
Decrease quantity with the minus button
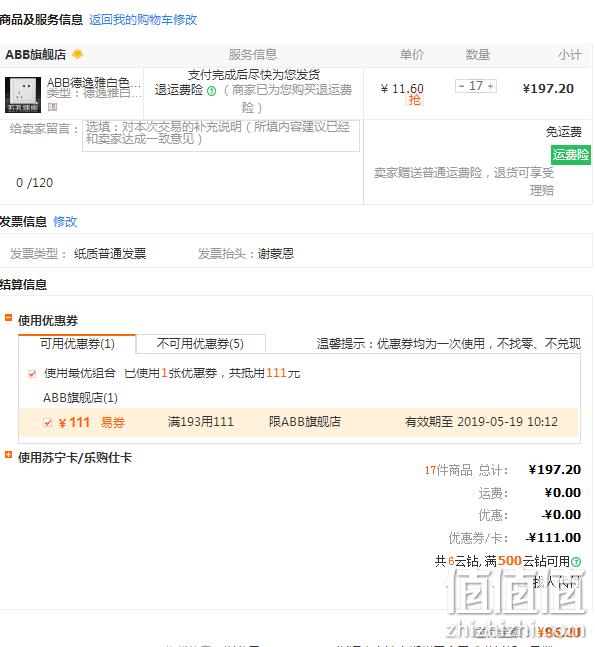(461, 86)
